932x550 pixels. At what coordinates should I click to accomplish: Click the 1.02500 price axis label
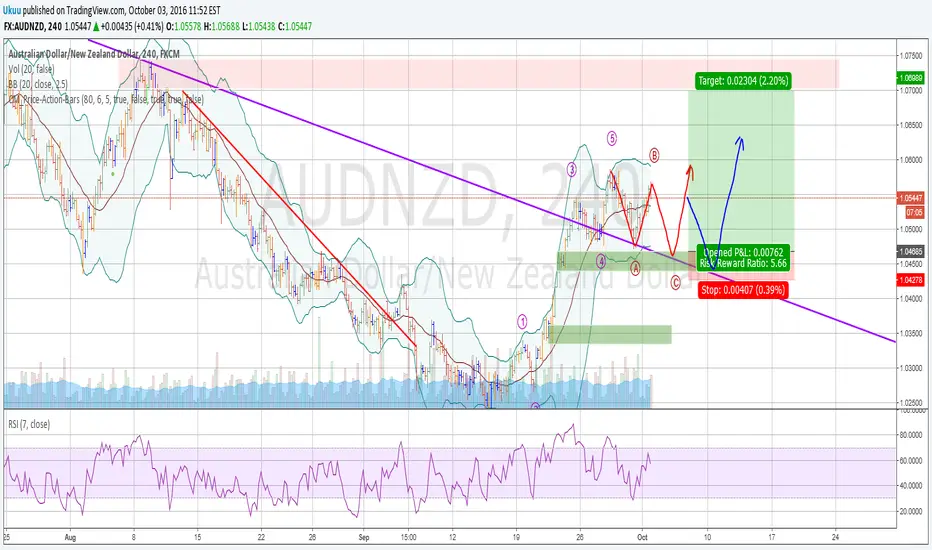[x=911, y=403]
